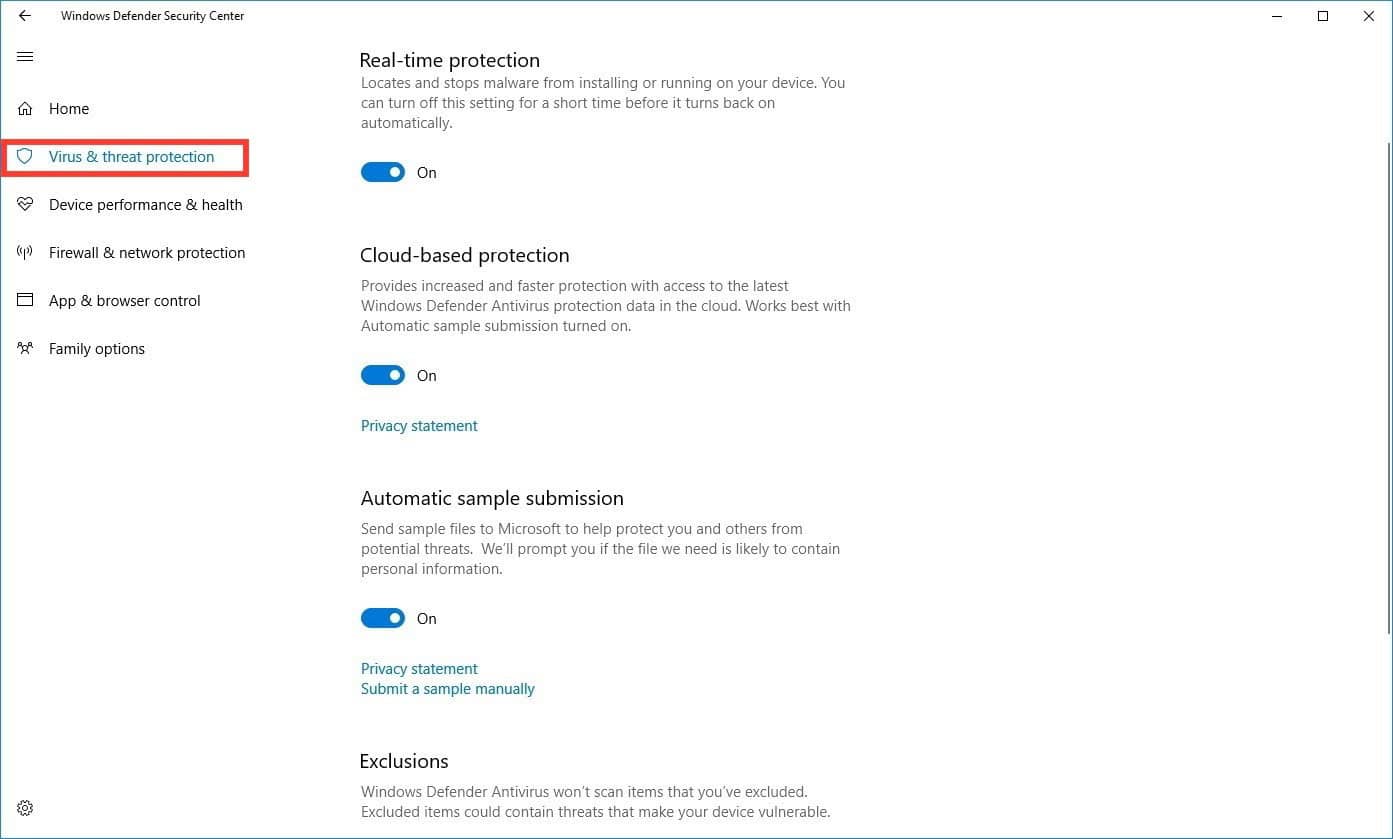This screenshot has height=839, width=1393.
Task: Click the Home house icon
Action: (x=25, y=109)
